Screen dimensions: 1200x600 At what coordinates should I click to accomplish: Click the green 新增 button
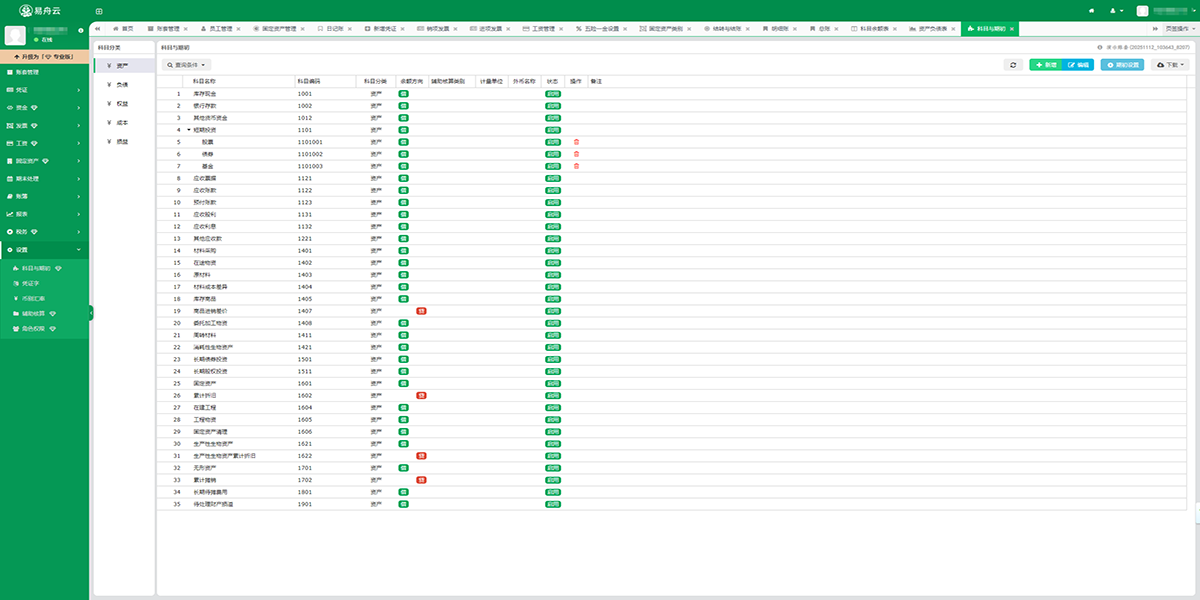1045,64
